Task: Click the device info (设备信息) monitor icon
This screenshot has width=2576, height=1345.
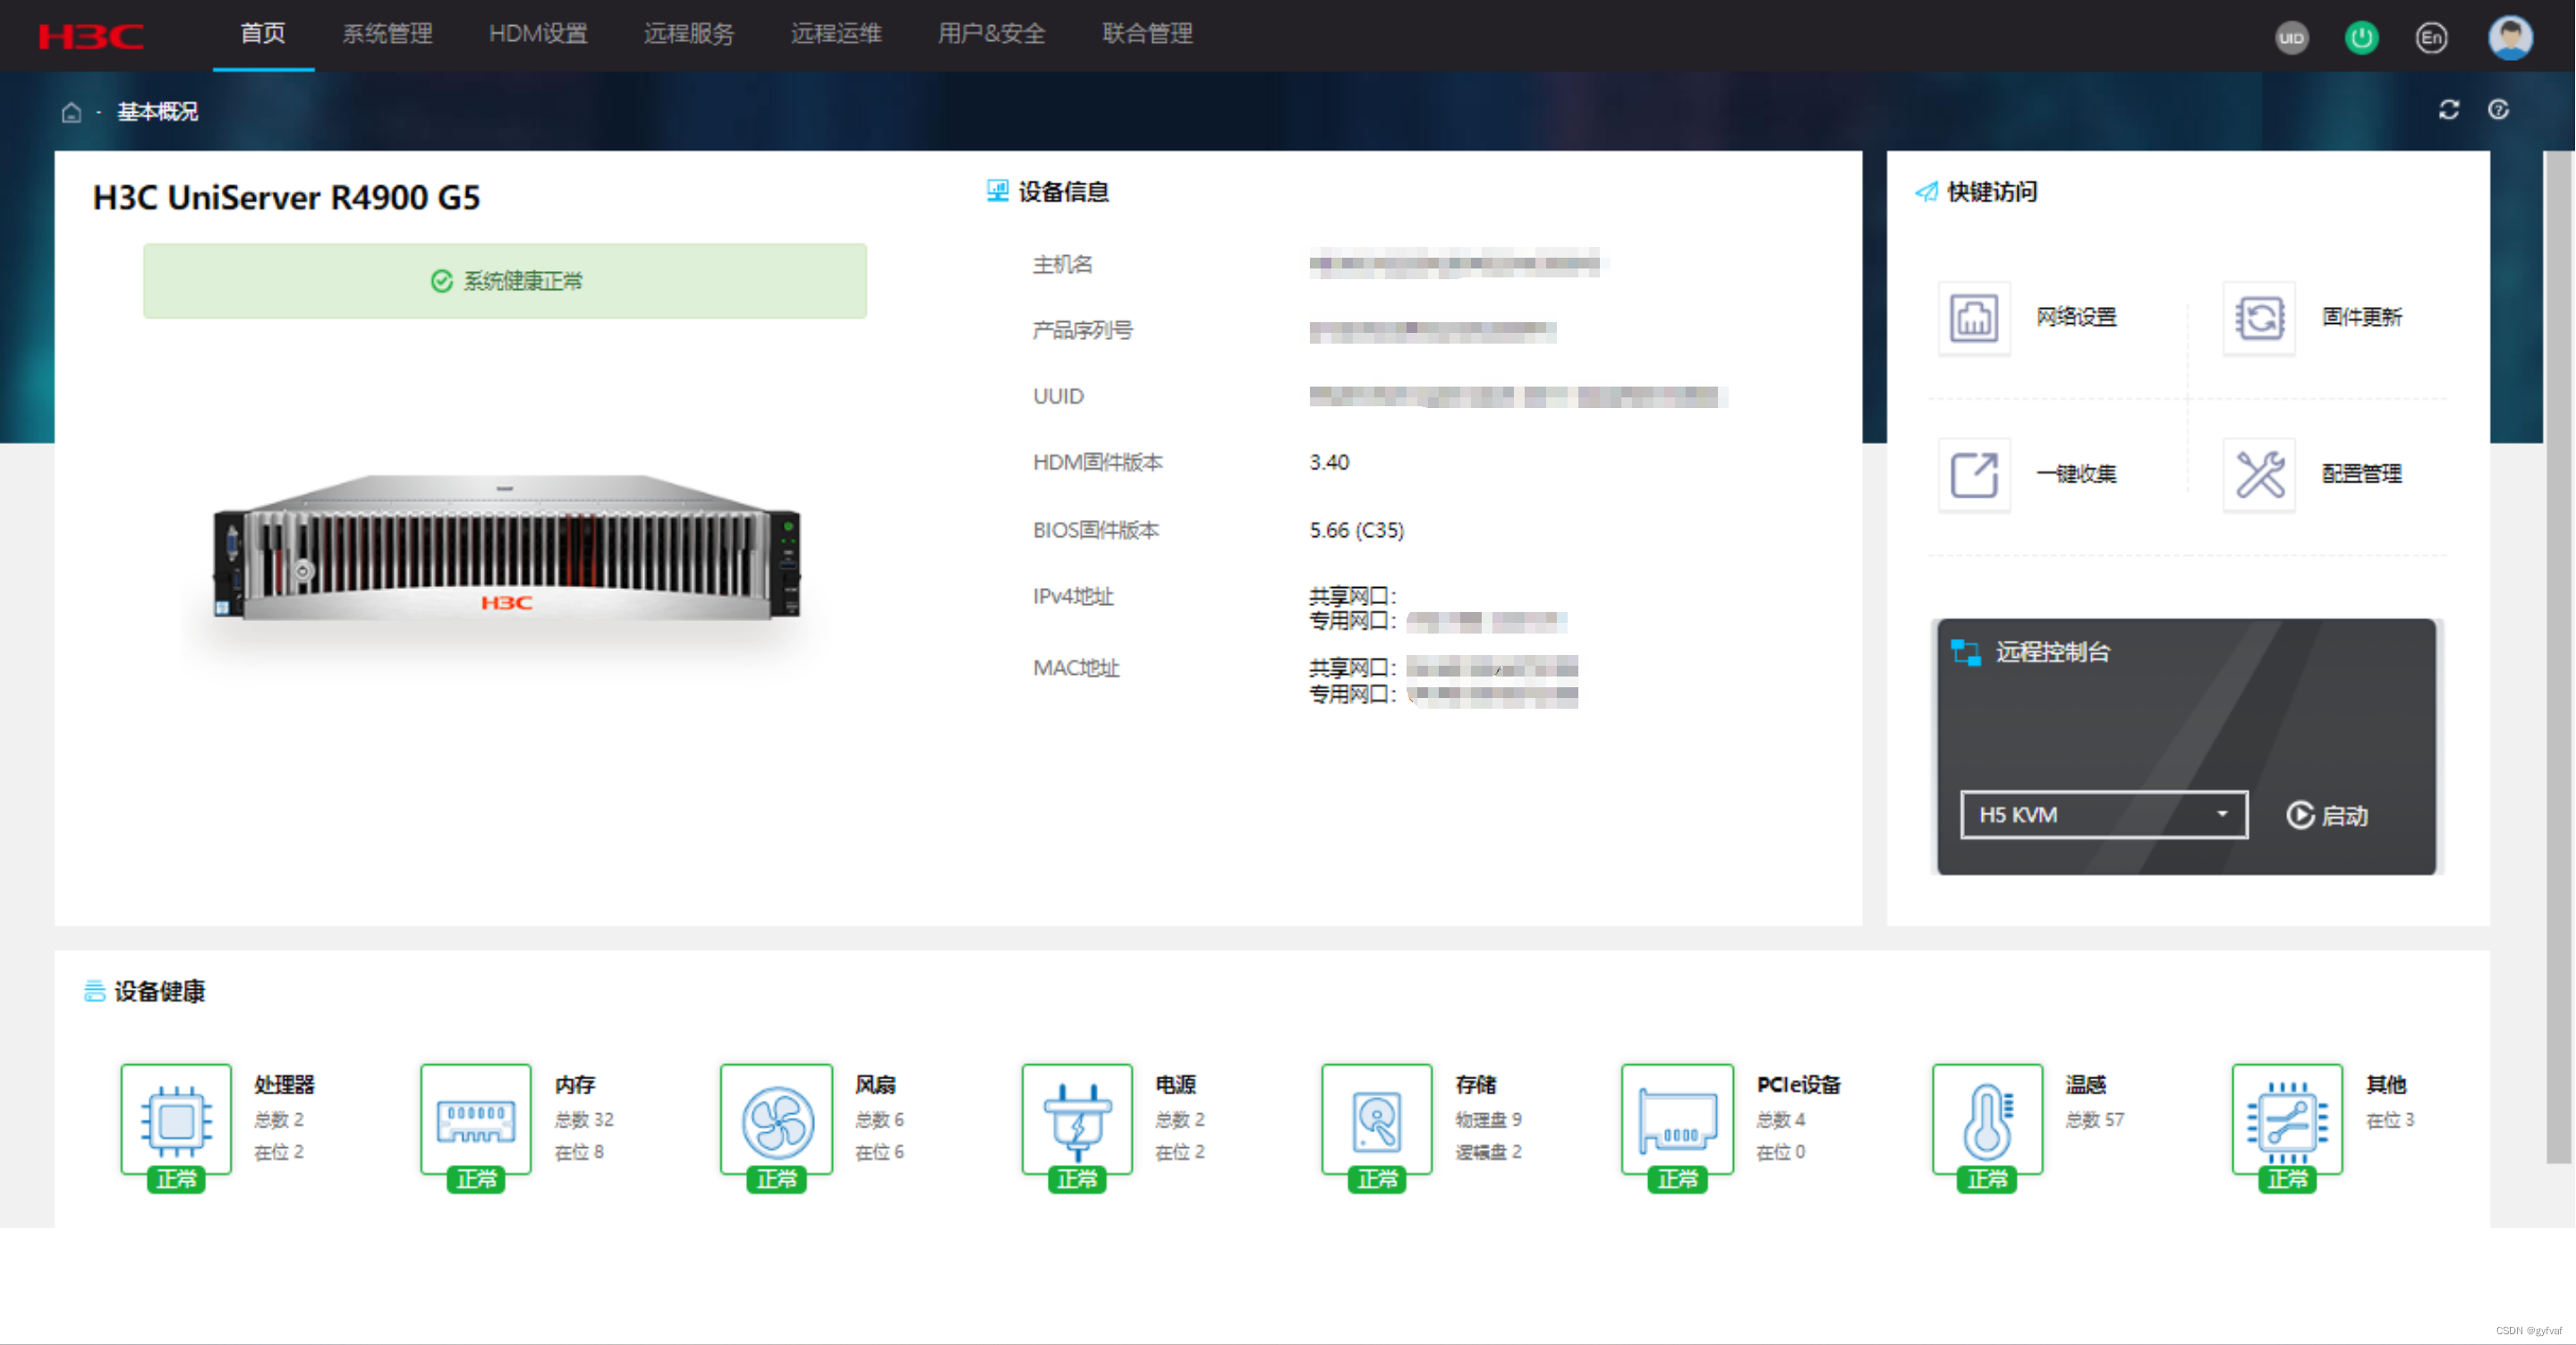Action: 997,190
